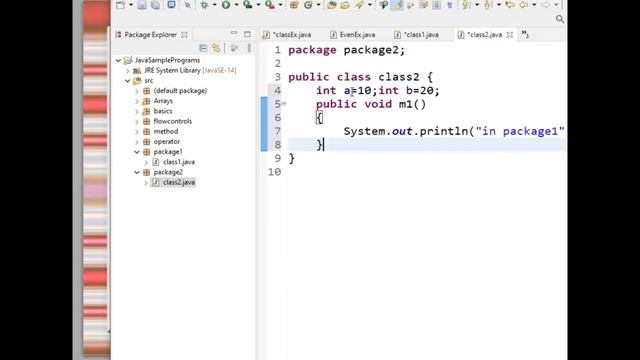Expand the flowcontrols package node
Screen dimensions: 640x360
pos(137,122)
